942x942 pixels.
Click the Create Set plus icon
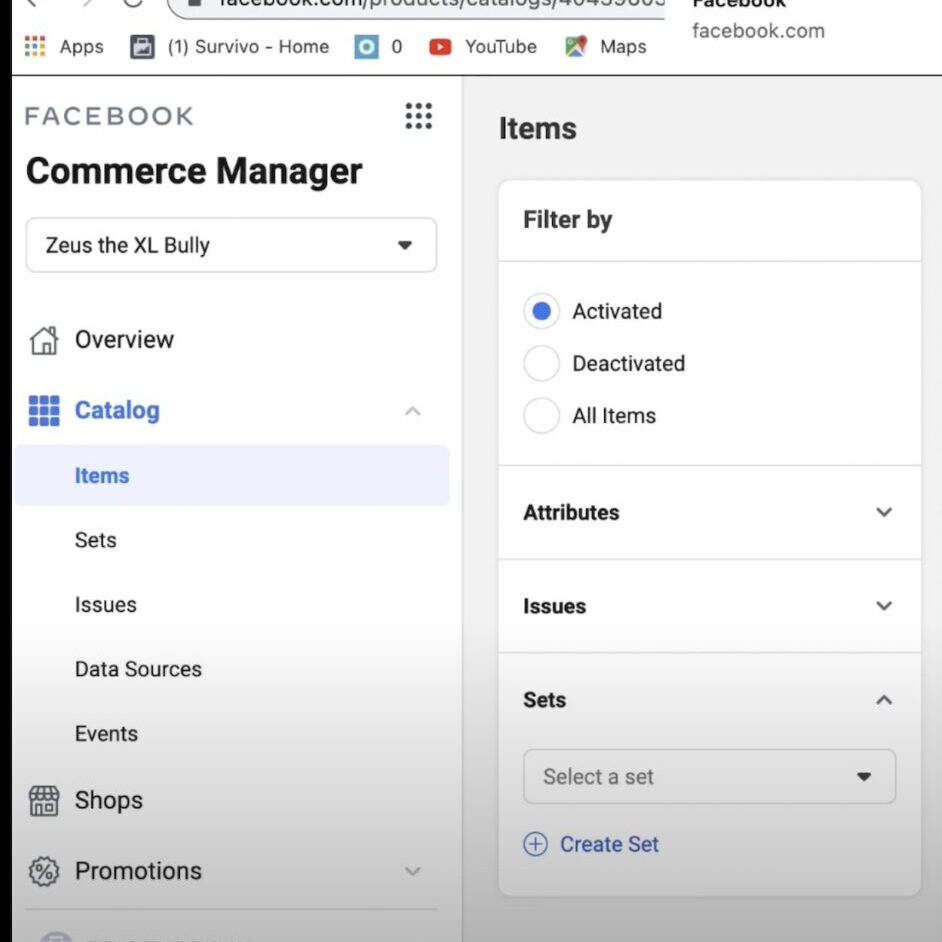pyautogui.click(x=535, y=844)
